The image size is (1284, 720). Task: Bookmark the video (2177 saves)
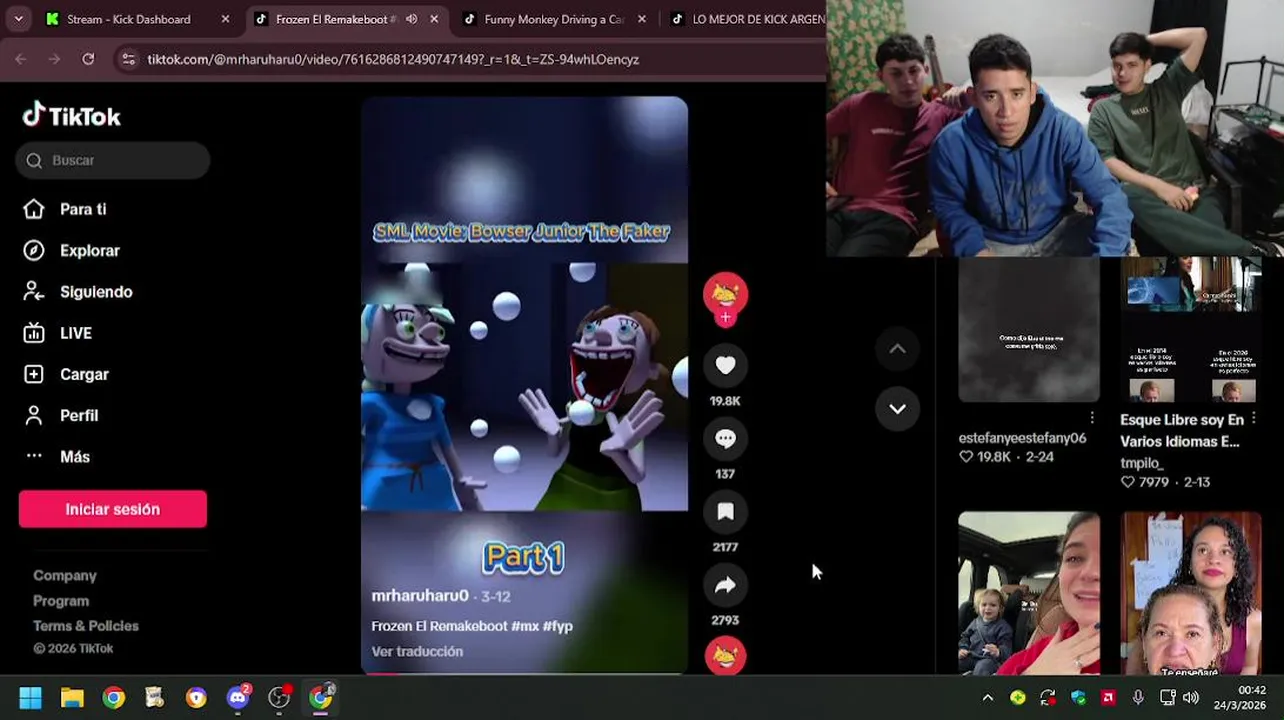[x=725, y=512]
